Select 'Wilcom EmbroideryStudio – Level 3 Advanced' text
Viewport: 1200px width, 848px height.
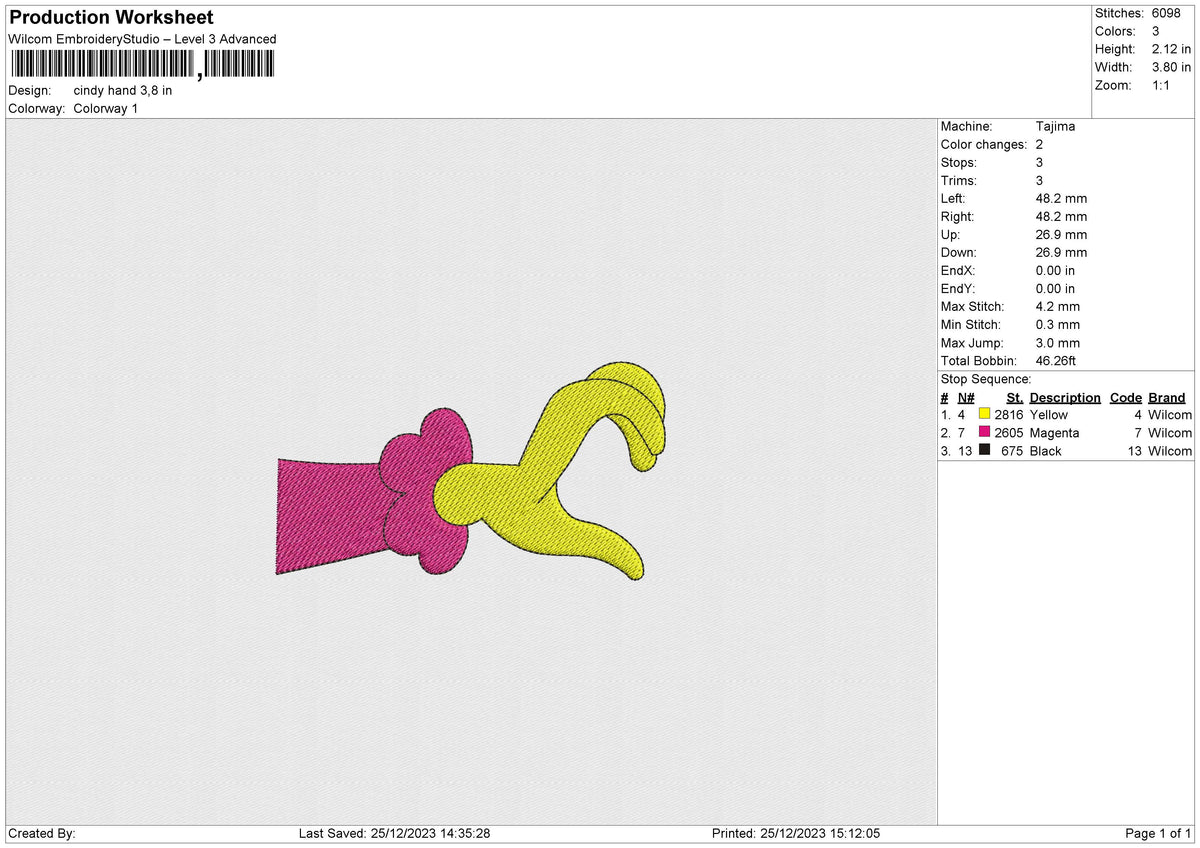pos(142,39)
